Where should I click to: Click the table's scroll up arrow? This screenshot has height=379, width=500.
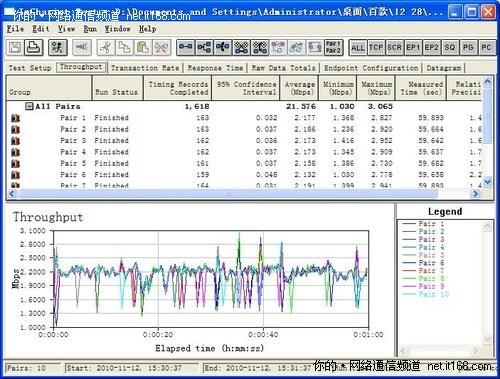(487, 81)
